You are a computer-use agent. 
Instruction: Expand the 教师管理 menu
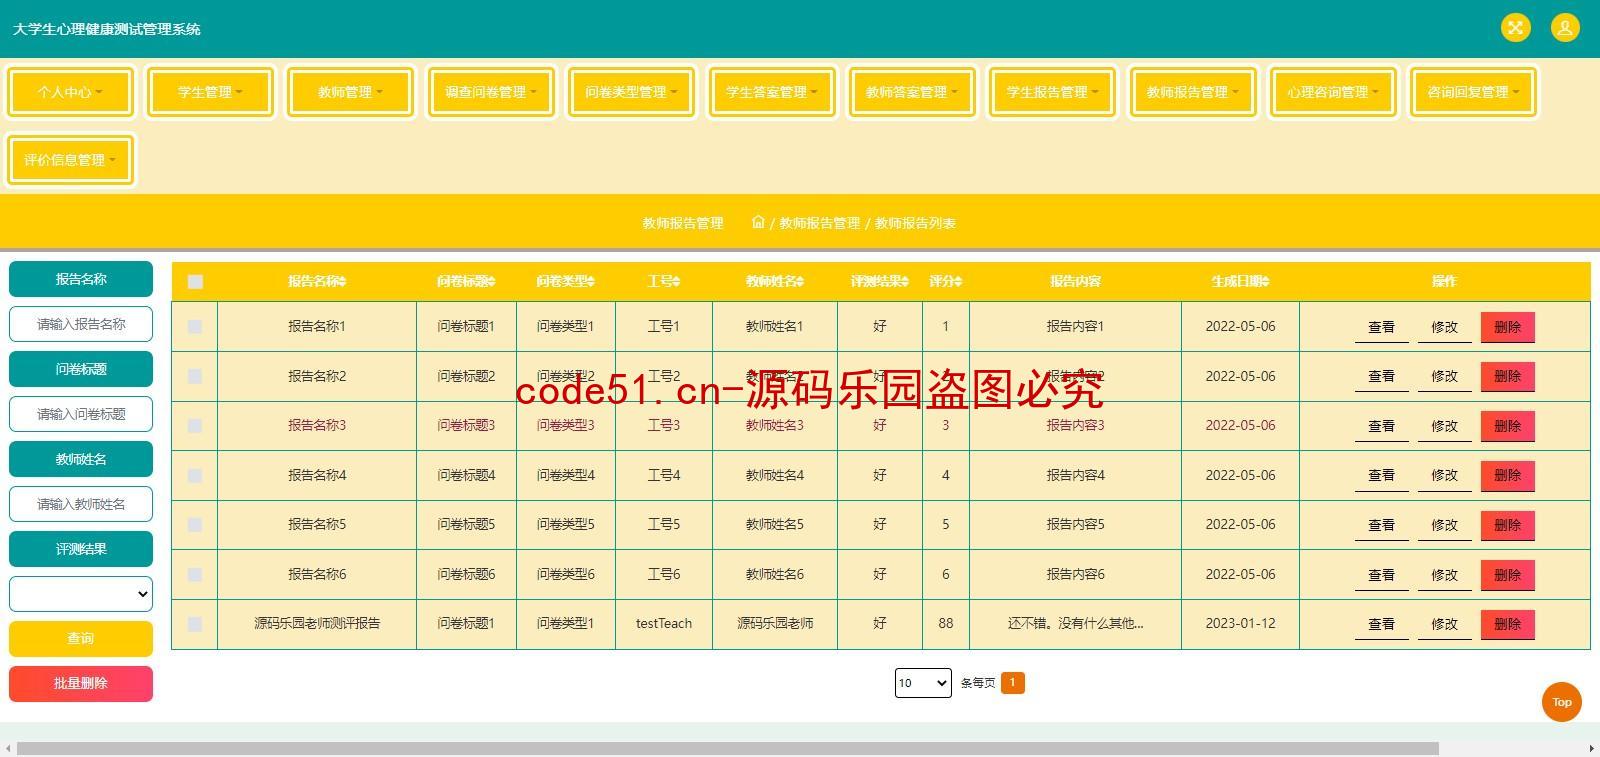[x=350, y=92]
